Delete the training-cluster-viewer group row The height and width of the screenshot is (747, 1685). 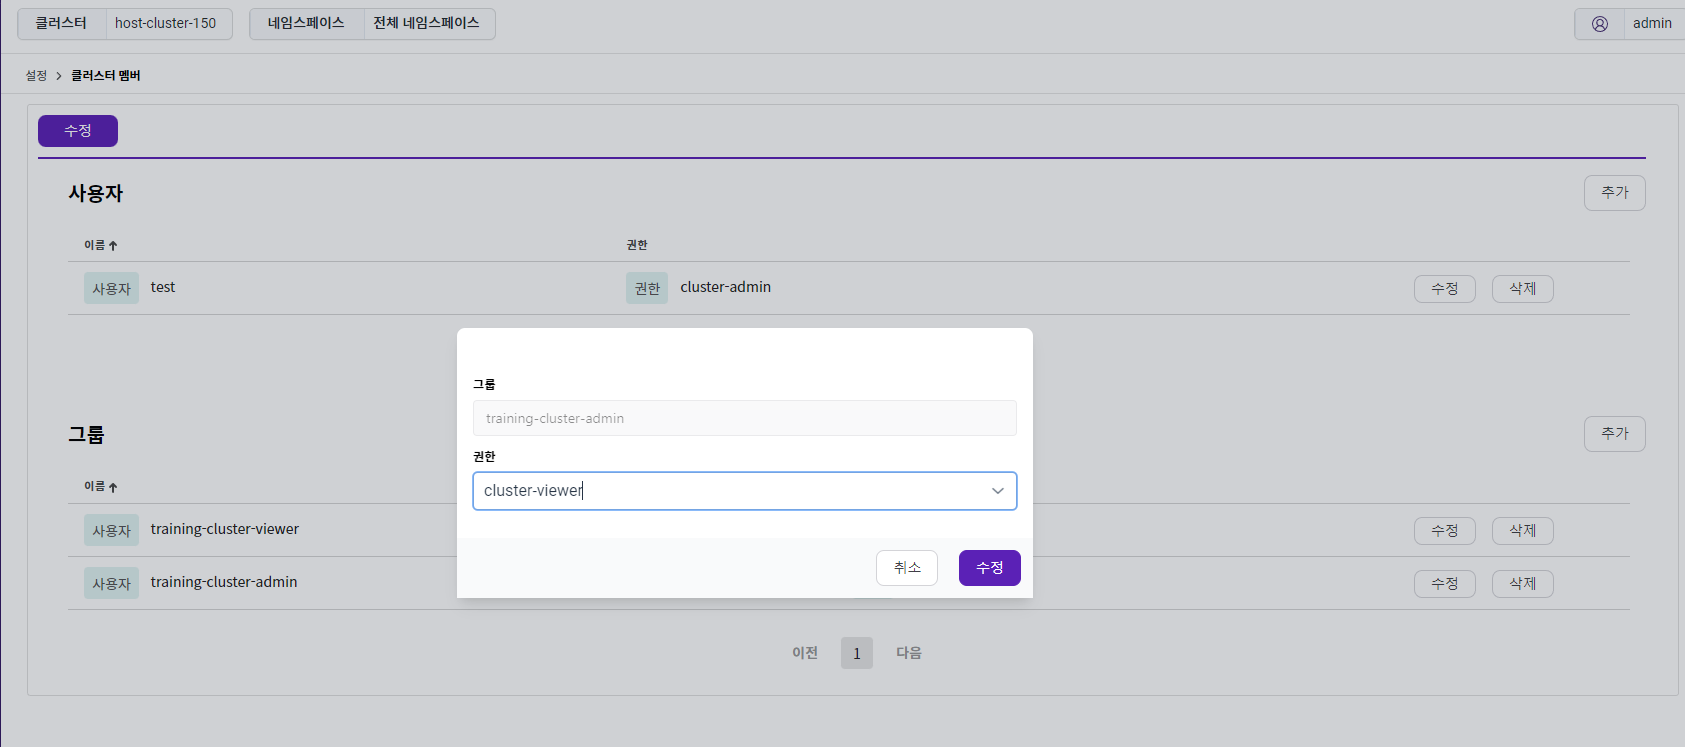[1523, 531]
